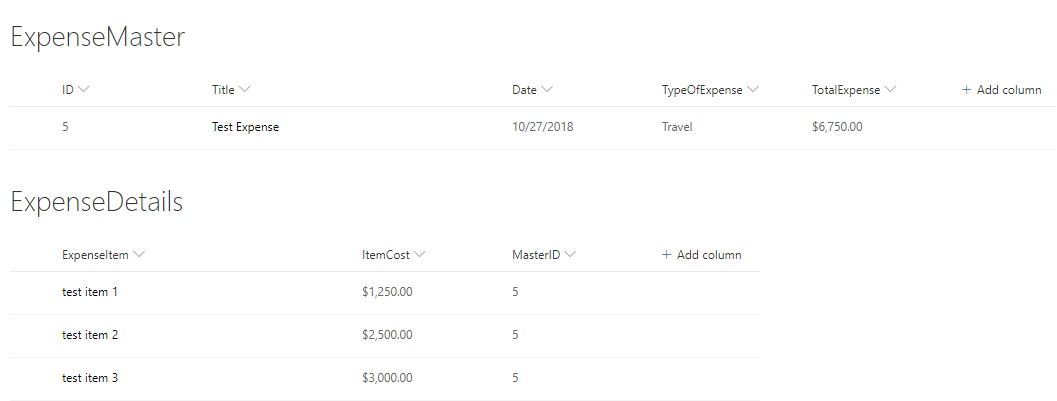Expand the ItemCost column chevron

[420, 255]
